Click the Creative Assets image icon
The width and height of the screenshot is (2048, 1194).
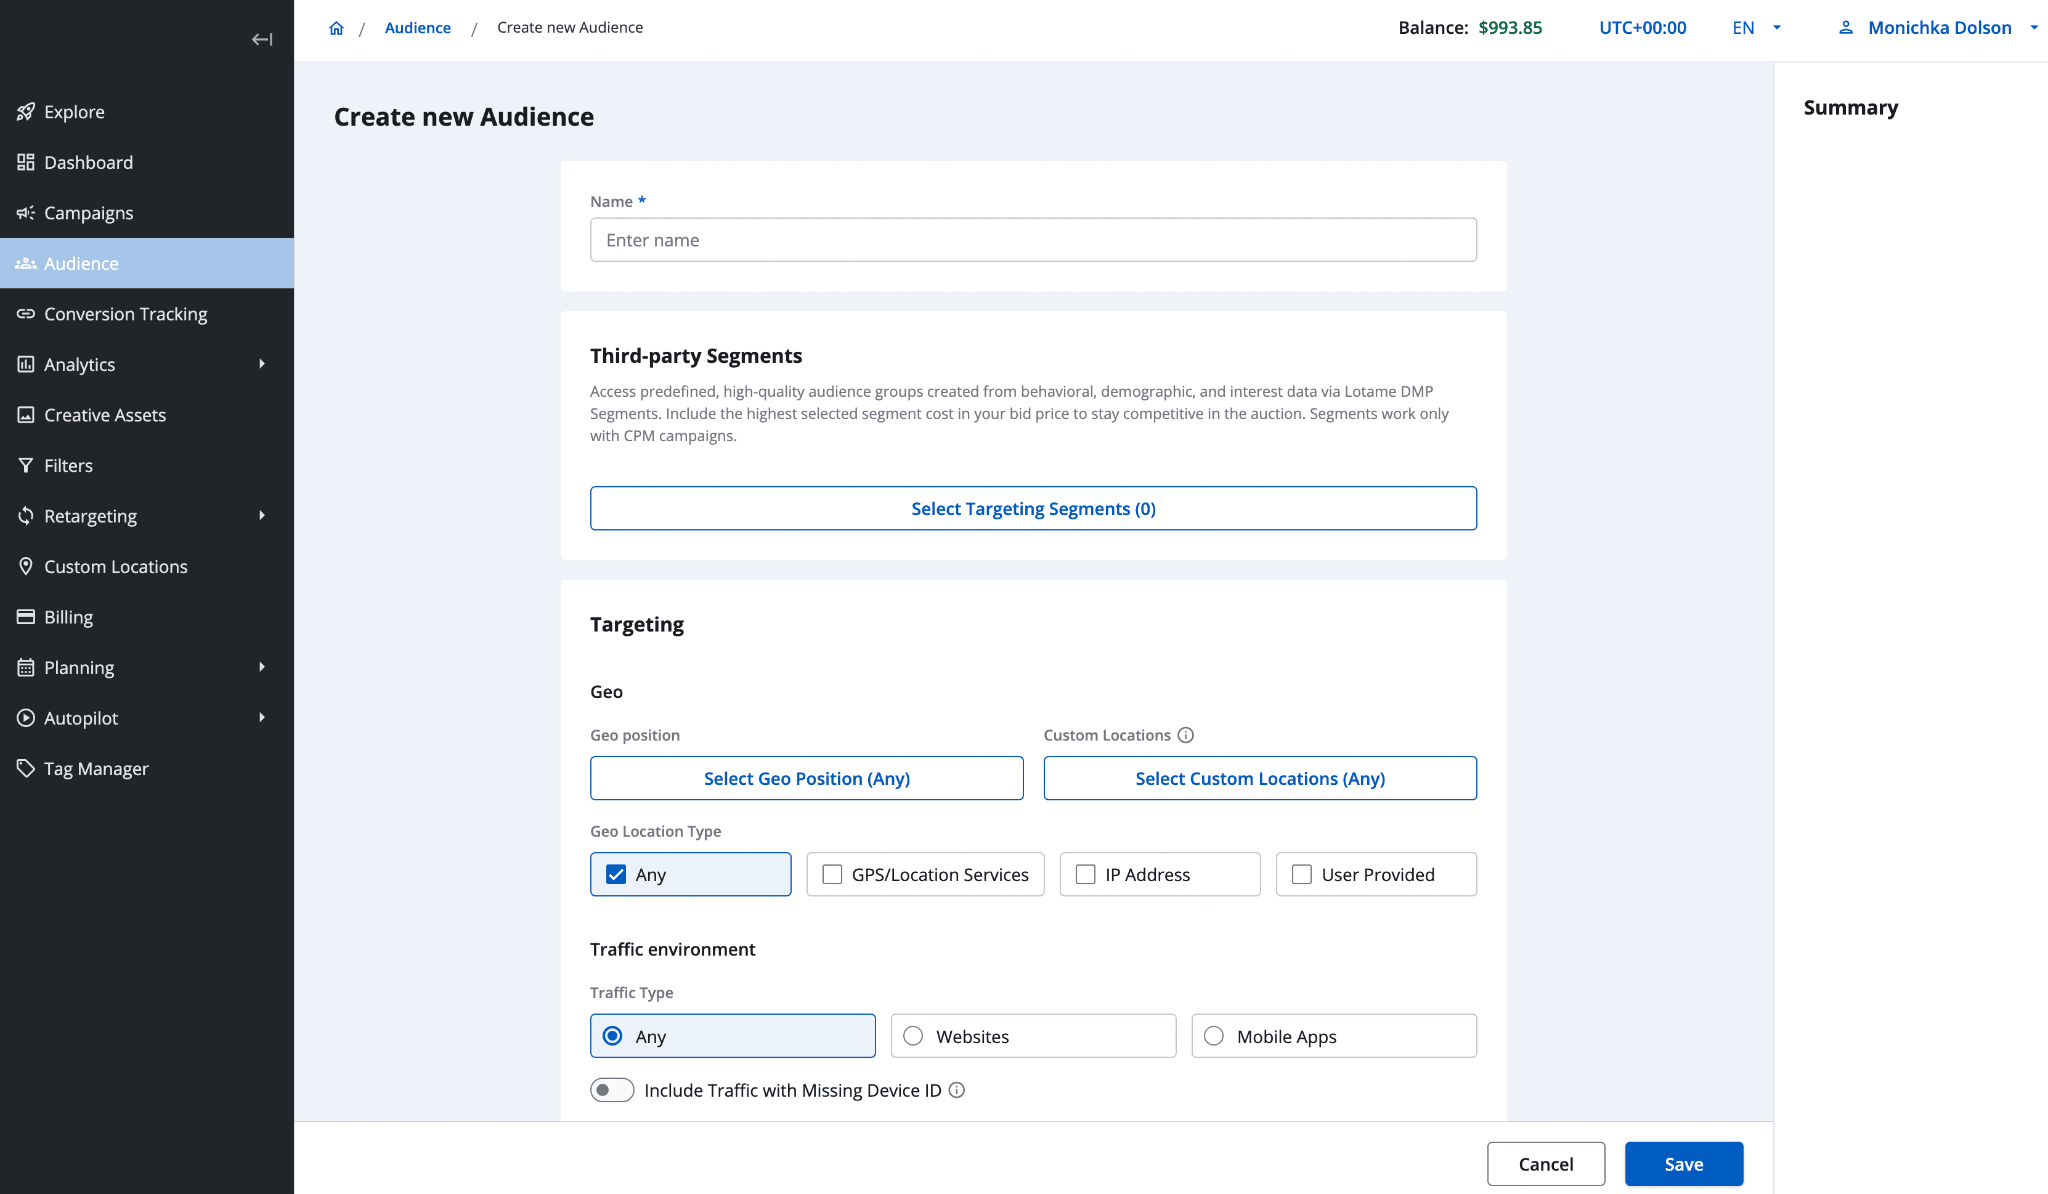(x=26, y=415)
